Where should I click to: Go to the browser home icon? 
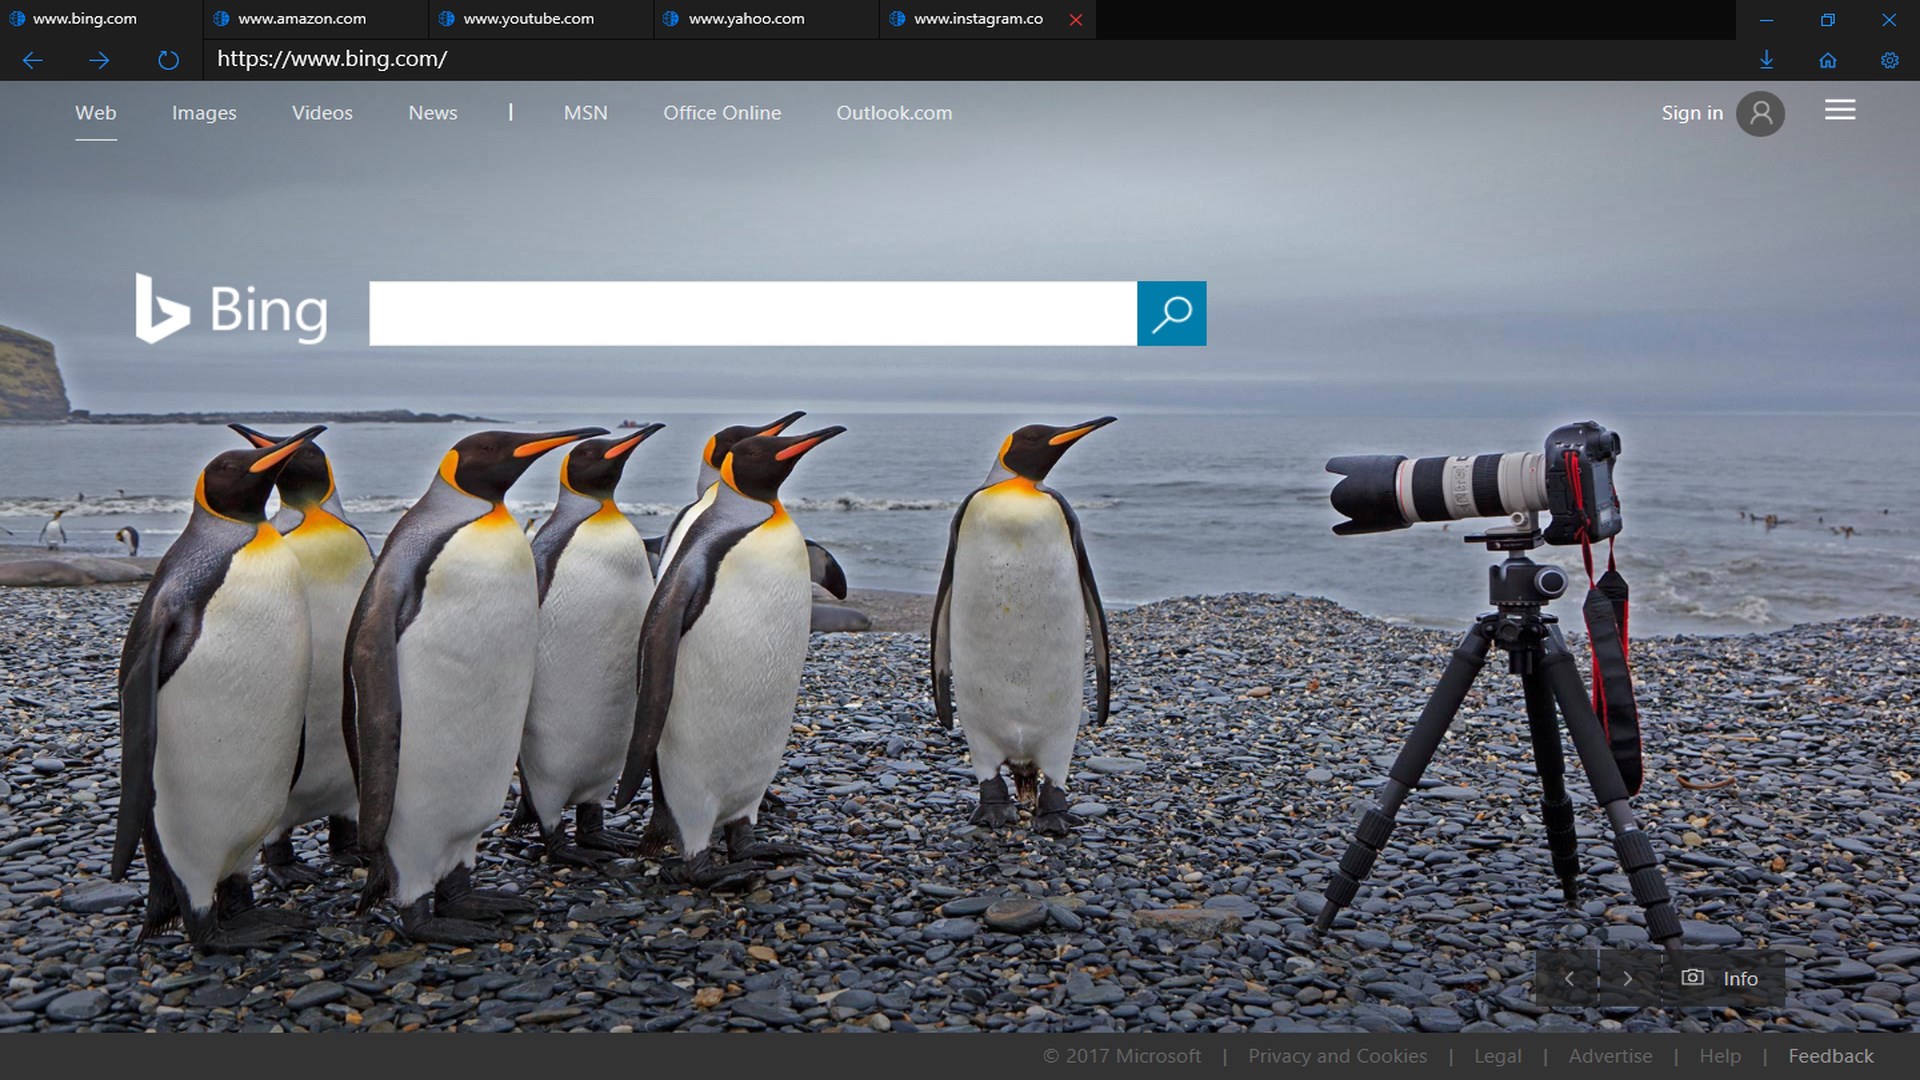[1827, 60]
